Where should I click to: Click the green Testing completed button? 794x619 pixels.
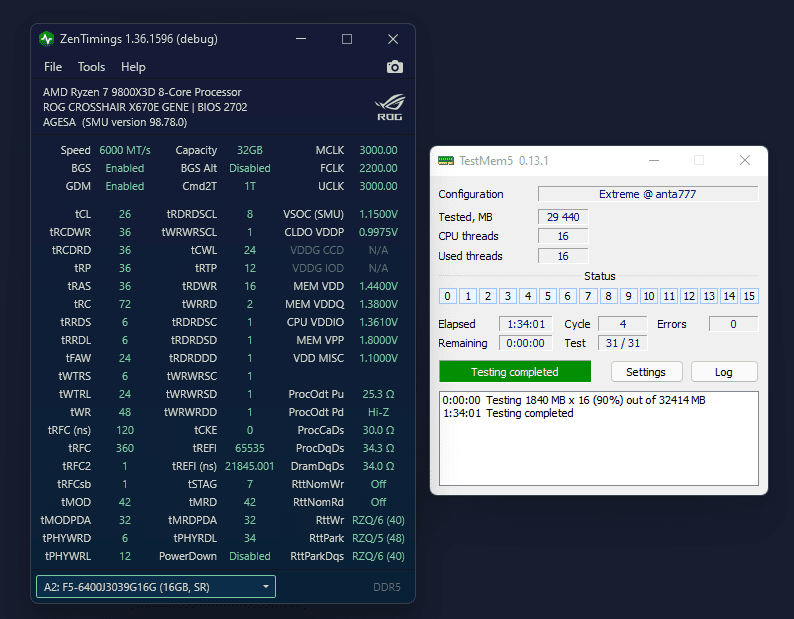point(515,372)
